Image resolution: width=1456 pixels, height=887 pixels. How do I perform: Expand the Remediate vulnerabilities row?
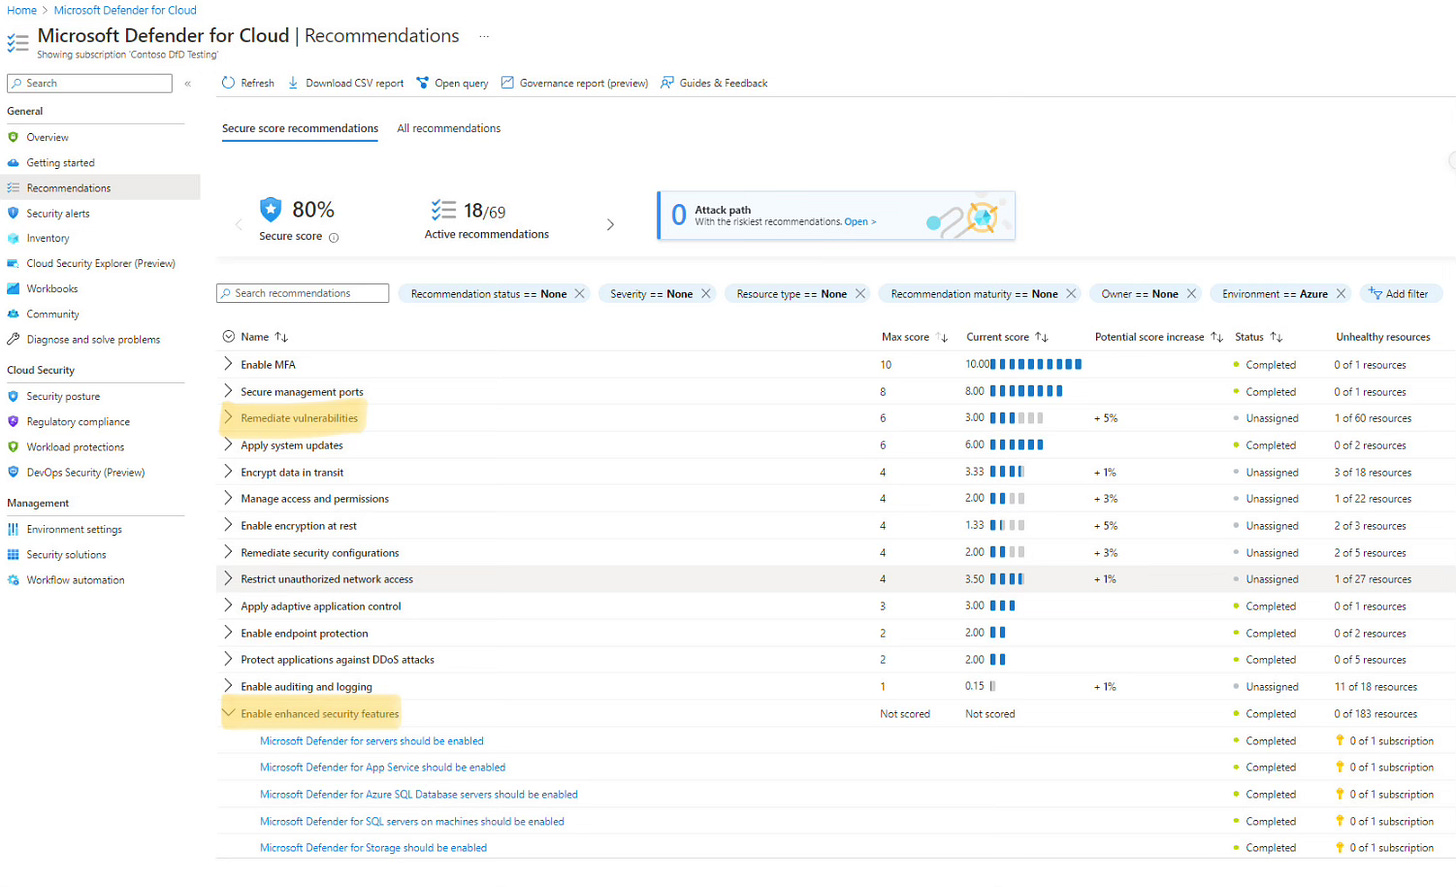(x=228, y=418)
